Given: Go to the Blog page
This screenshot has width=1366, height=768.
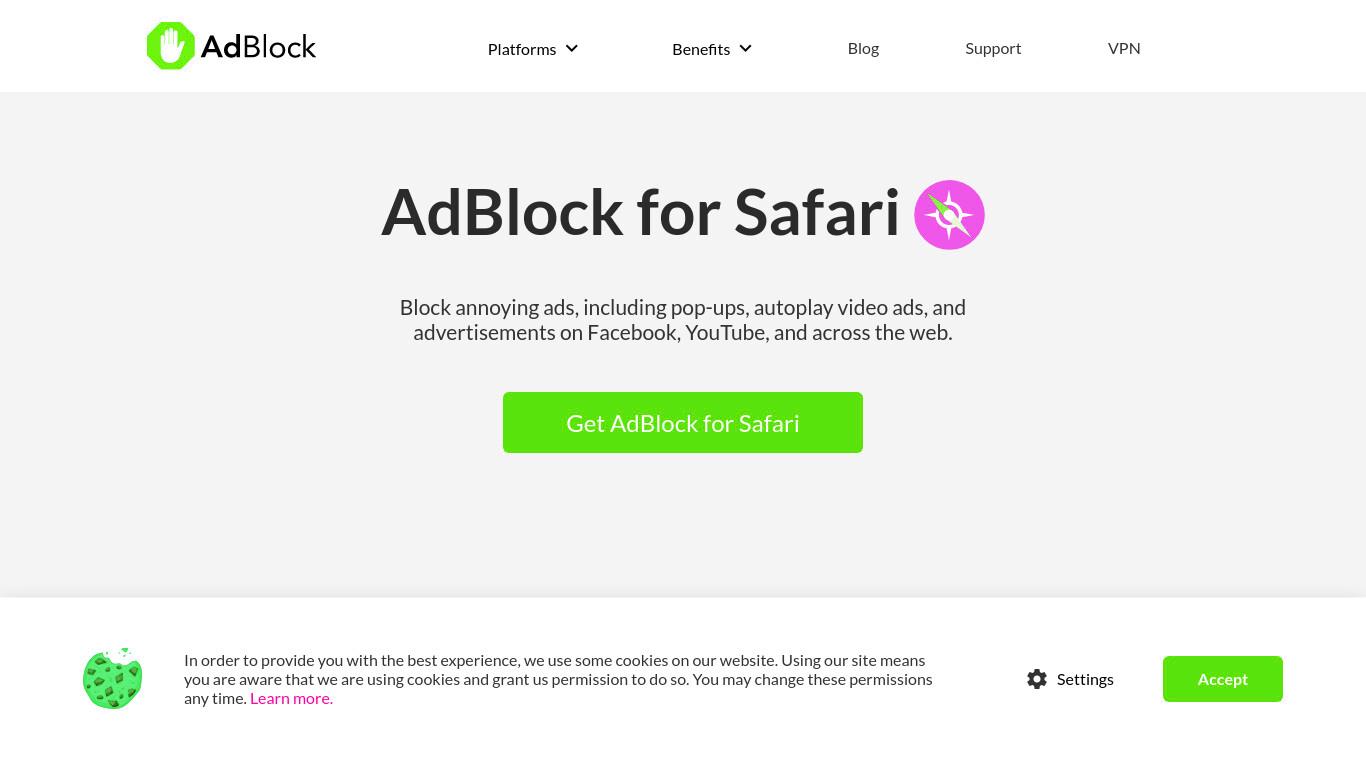Looking at the screenshot, I should point(863,48).
